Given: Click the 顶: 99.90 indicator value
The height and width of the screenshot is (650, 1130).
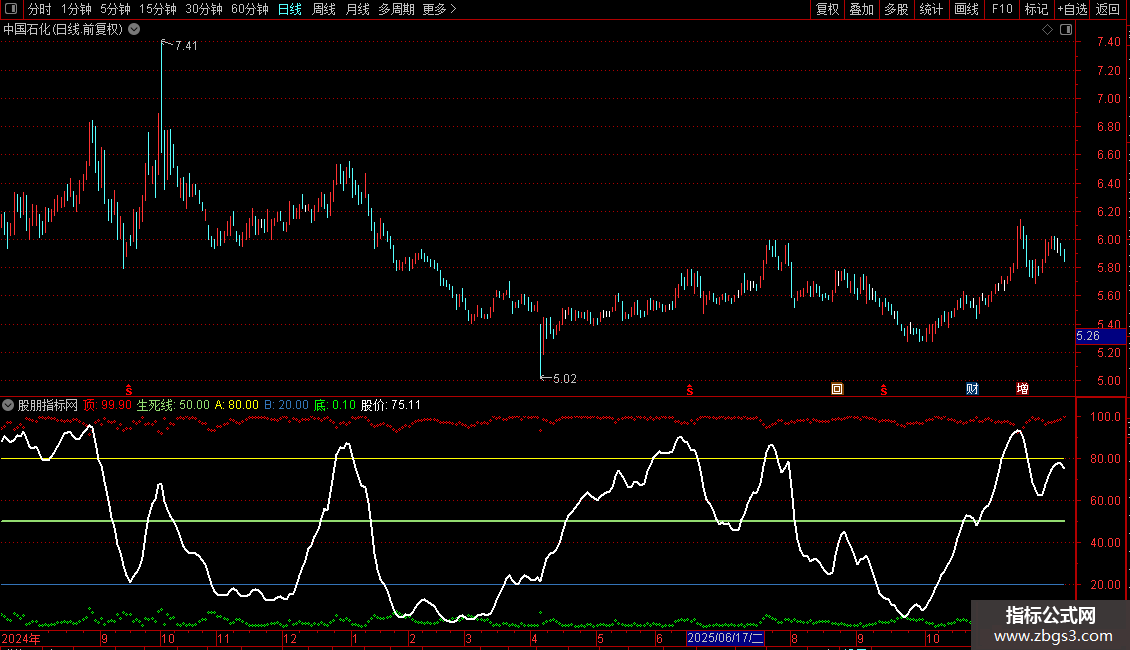Looking at the screenshot, I should click(x=107, y=405).
